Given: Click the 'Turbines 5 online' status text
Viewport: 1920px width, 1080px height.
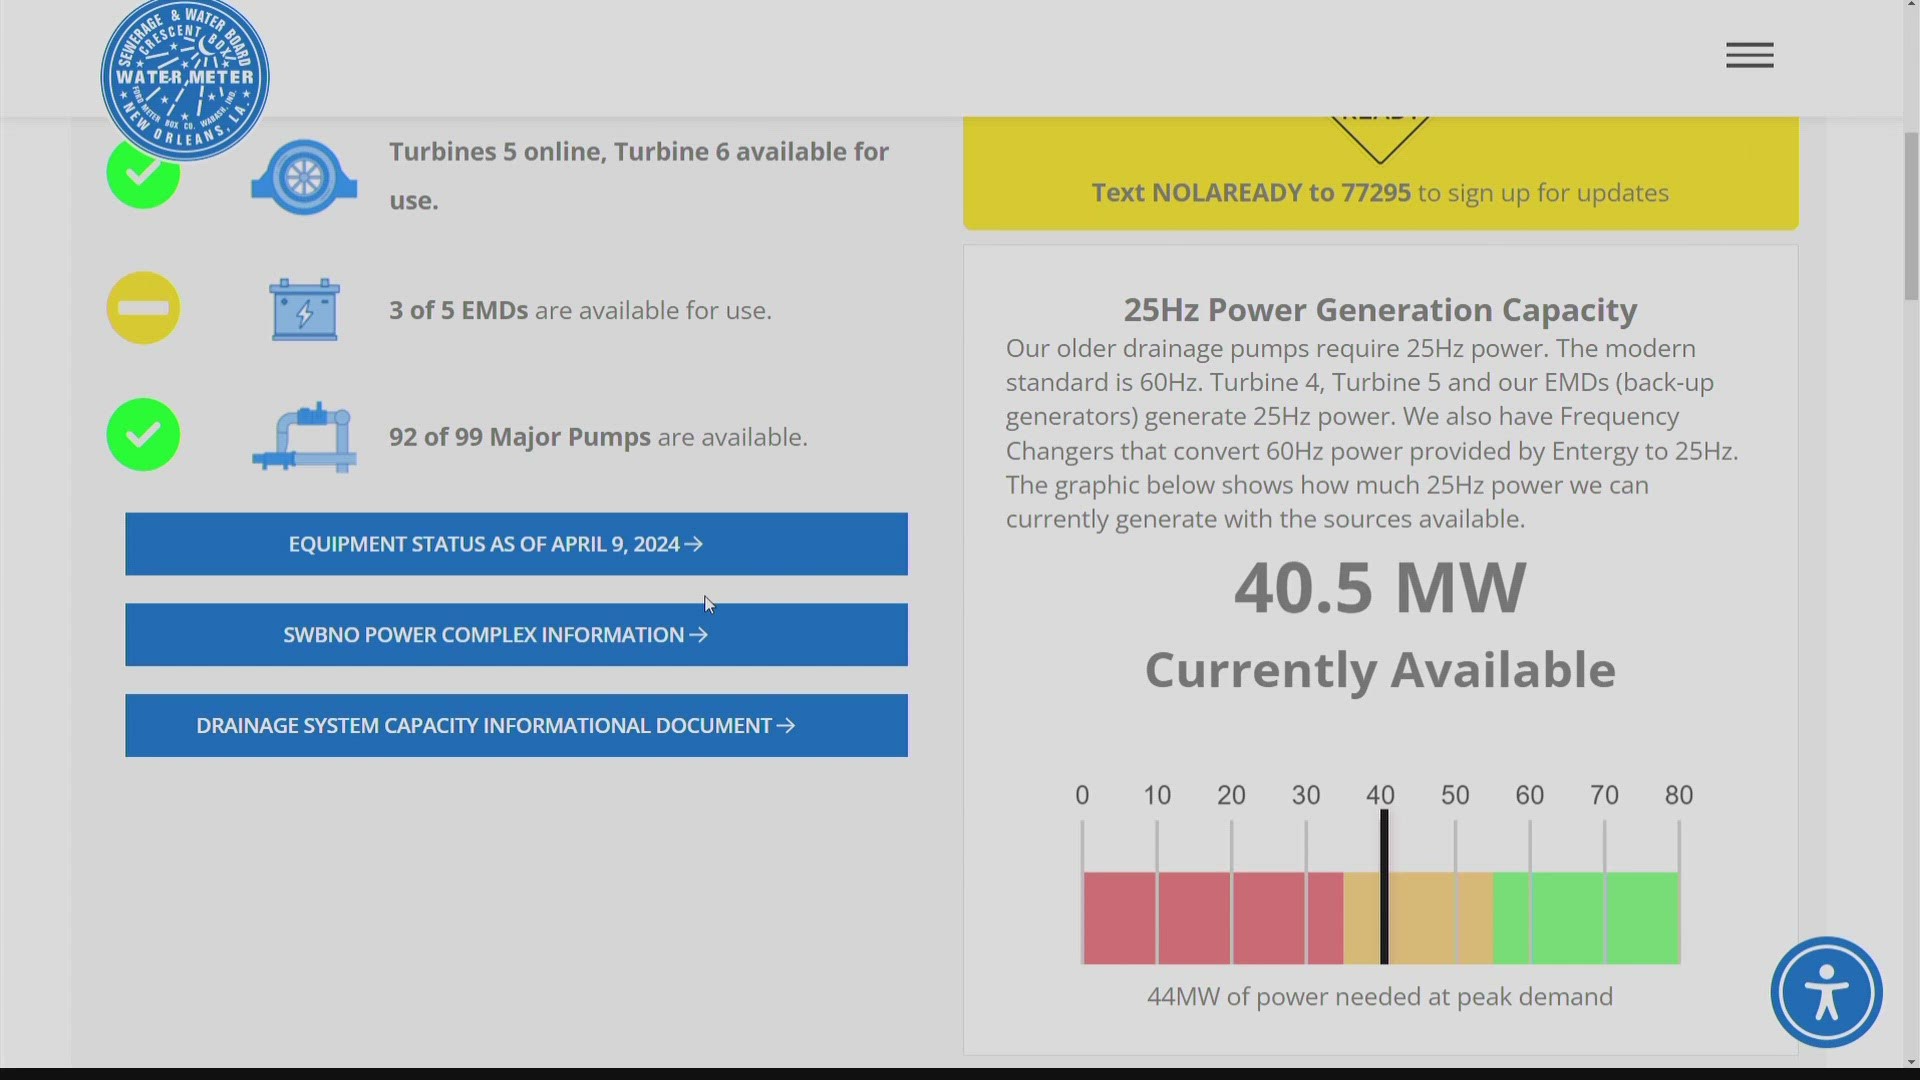Looking at the screenshot, I should pyautogui.click(x=639, y=176).
